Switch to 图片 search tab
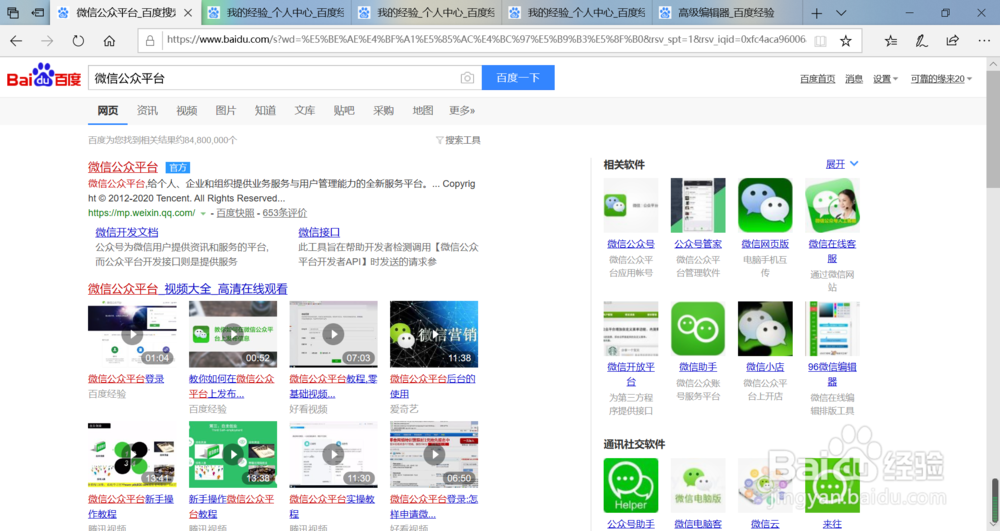 (x=226, y=110)
